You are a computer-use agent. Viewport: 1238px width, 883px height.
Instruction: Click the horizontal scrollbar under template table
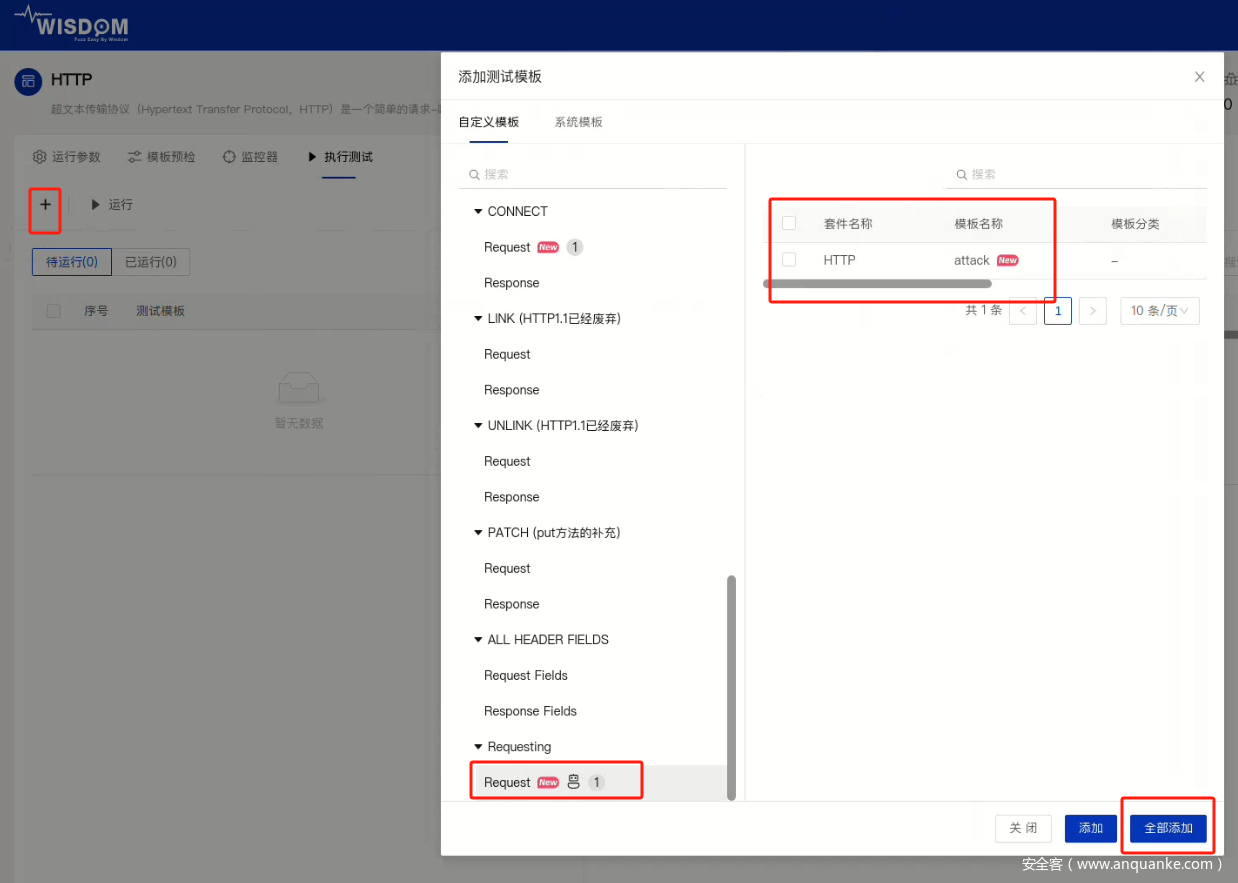tap(877, 284)
